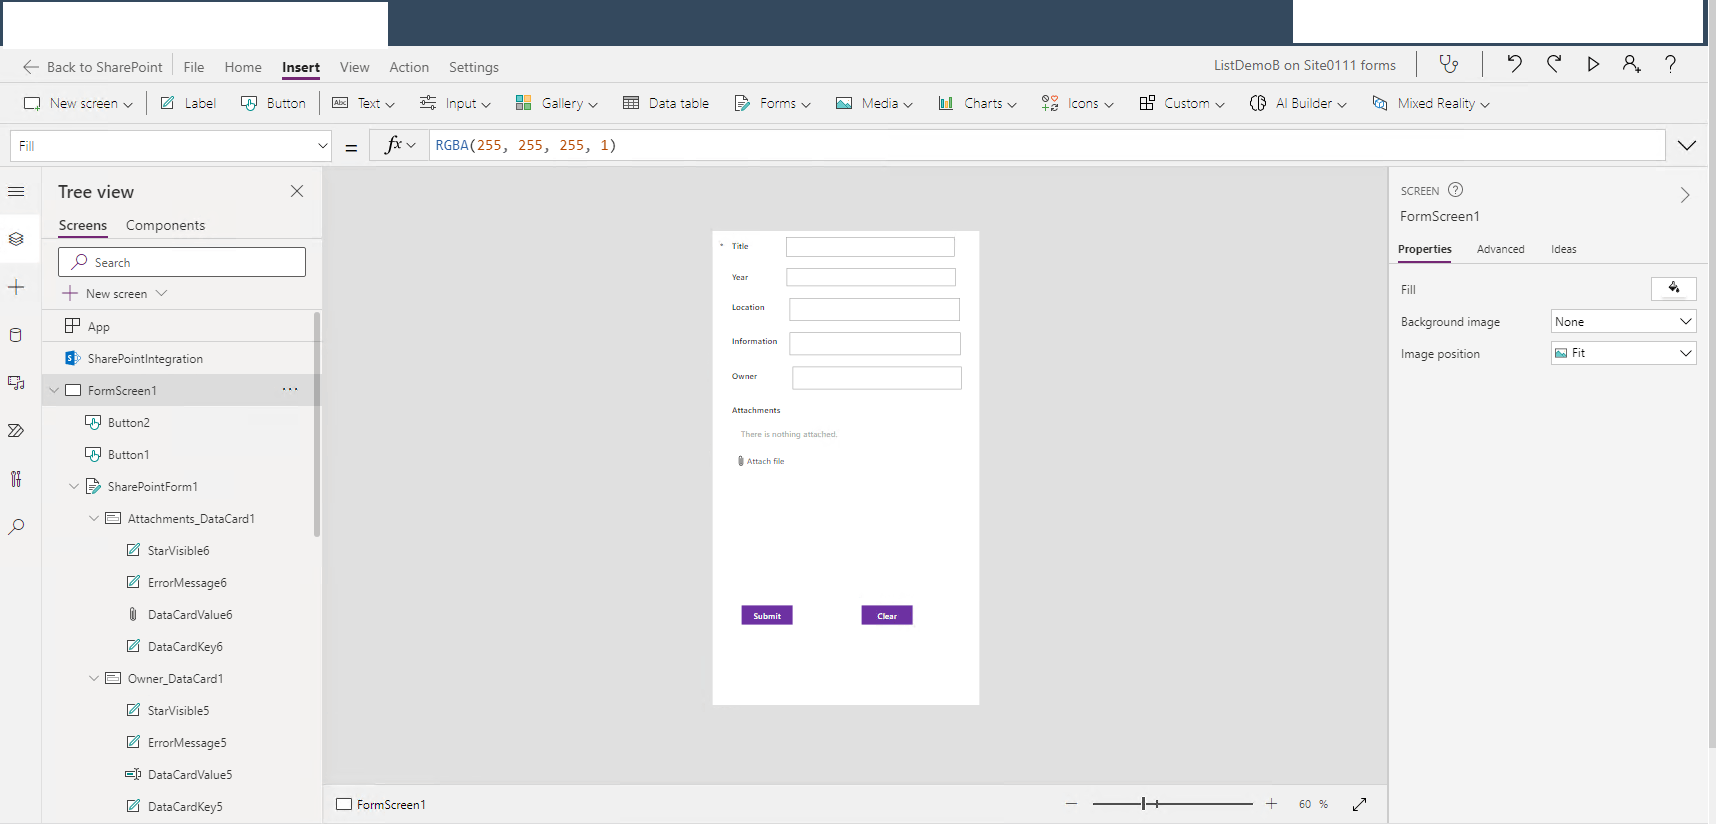This screenshot has height=824, width=1716.
Task: Toggle the hamburger menu in left rail
Action: (16, 191)
